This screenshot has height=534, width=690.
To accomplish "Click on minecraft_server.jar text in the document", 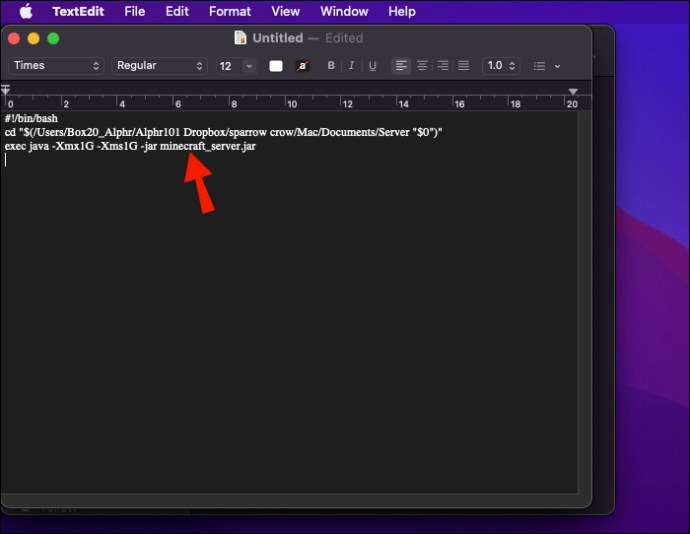I will (208, 146).
